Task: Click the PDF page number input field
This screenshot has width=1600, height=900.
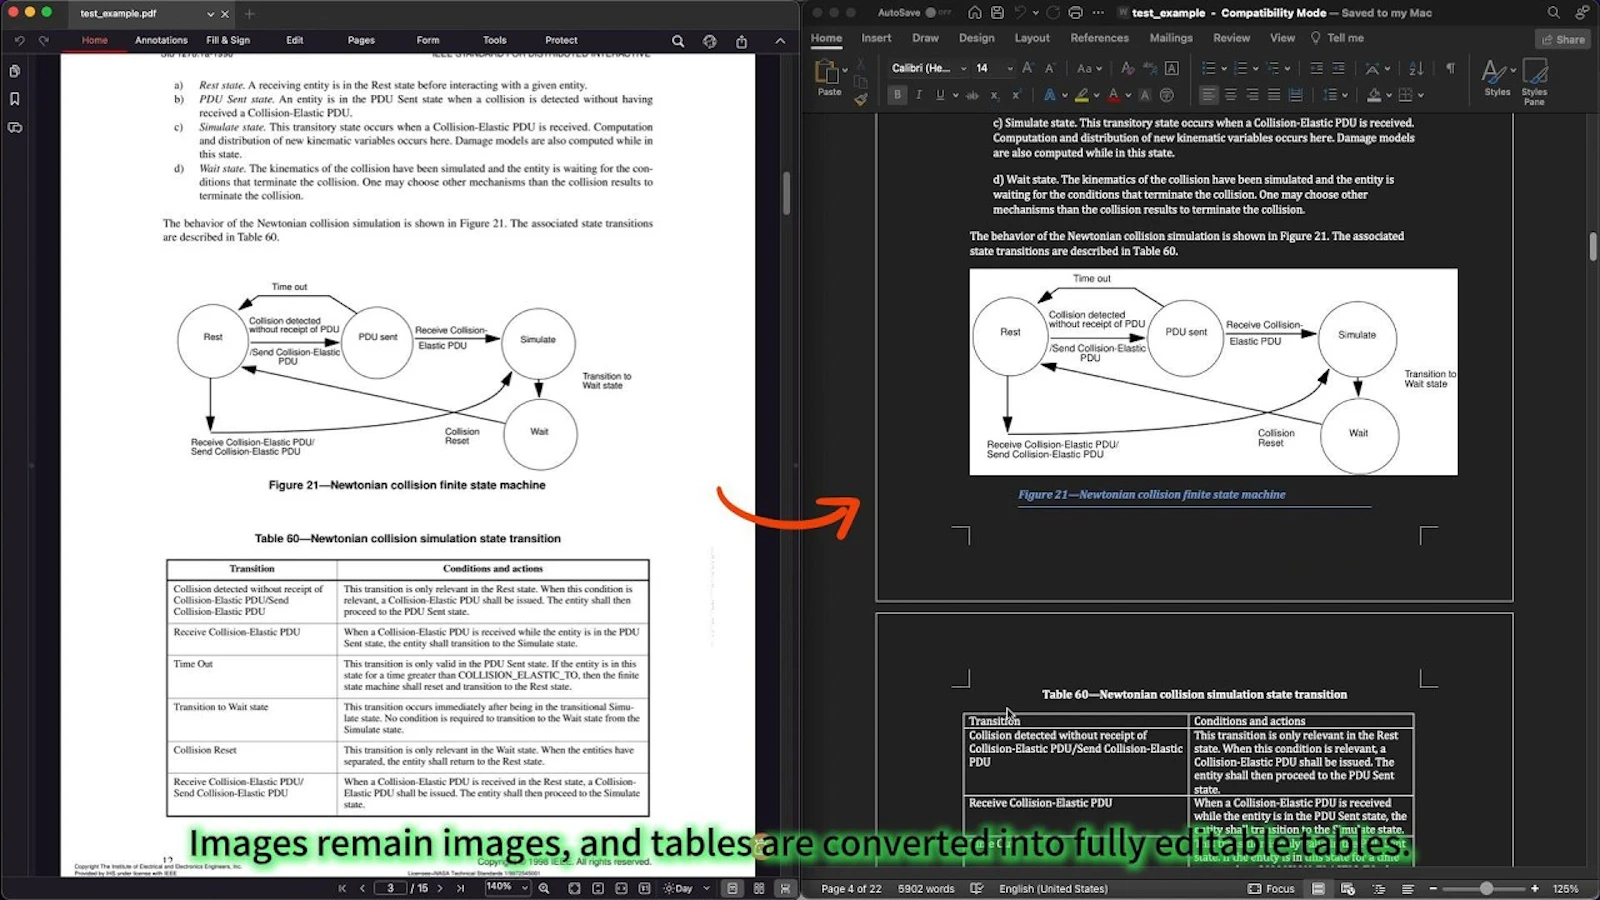Action: click(390, 888)
